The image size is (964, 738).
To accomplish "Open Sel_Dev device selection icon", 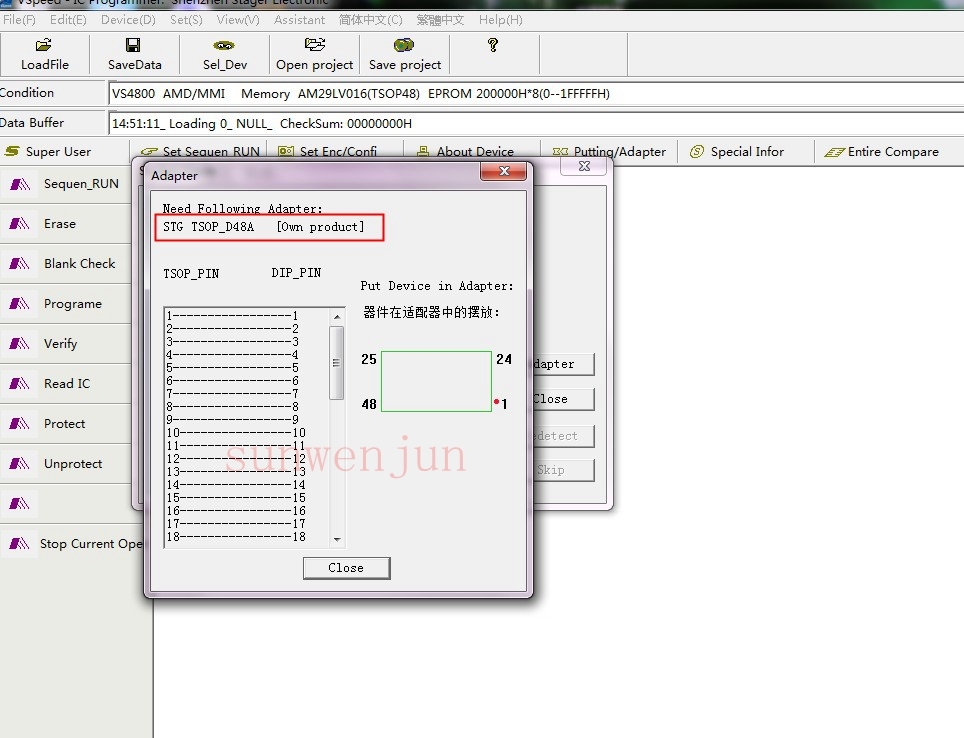I will [224, 46].
